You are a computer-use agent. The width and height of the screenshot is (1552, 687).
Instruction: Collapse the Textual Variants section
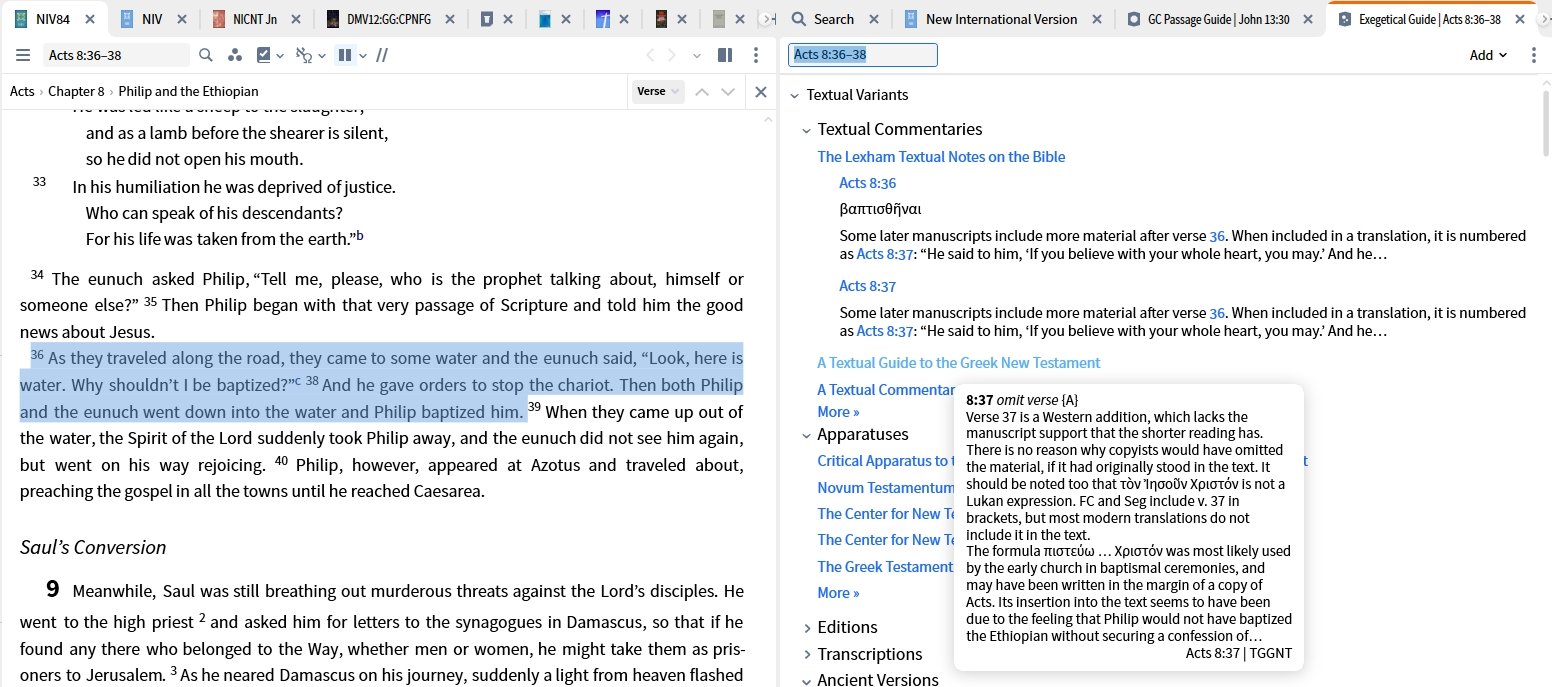795,95
